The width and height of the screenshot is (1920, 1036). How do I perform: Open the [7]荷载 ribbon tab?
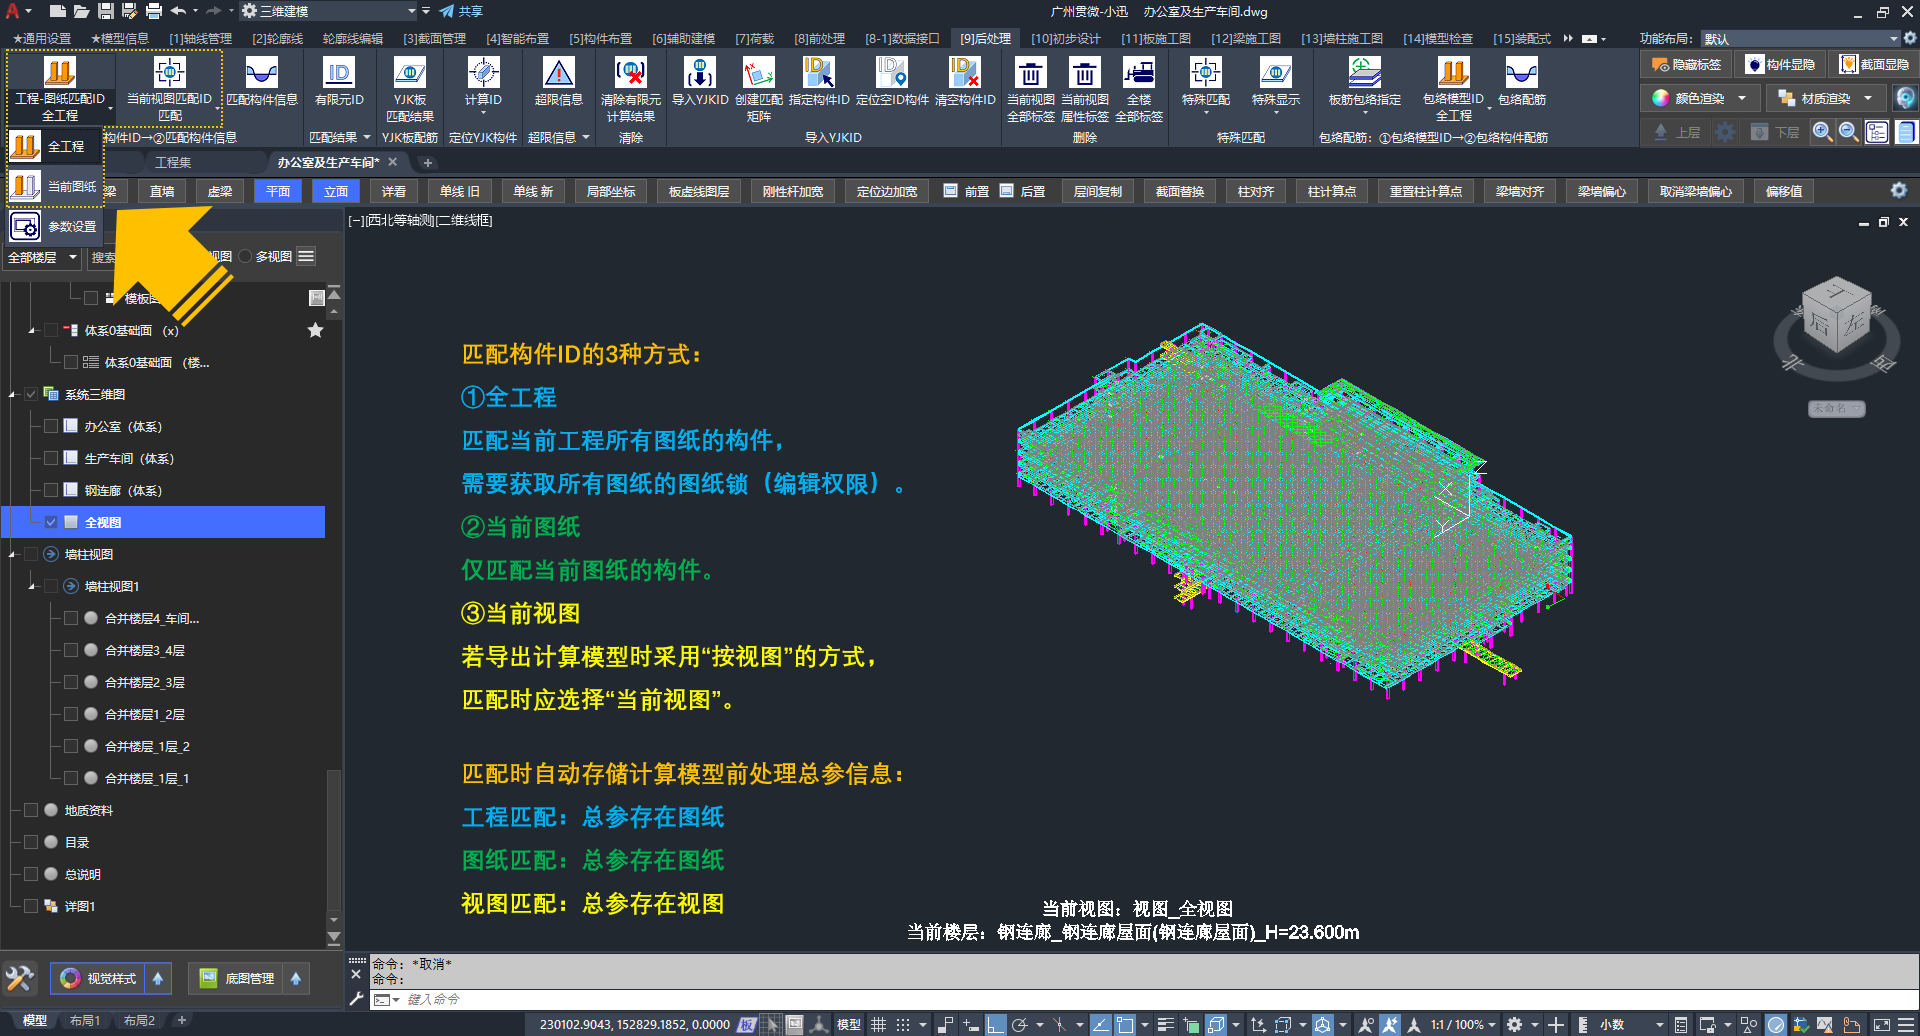754,39
